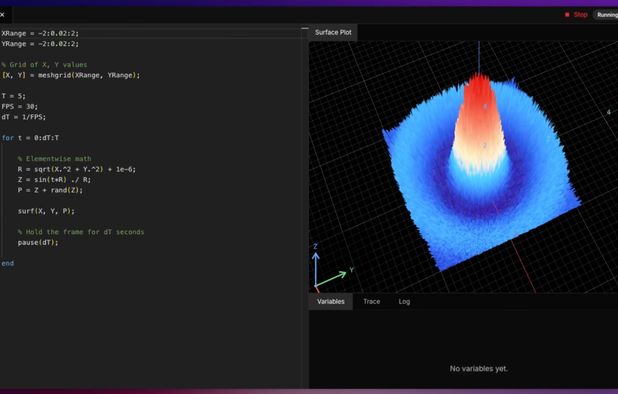Screen dimensions: 618x394
Task: Click the line 'T = 5;'
Action: (x=13, y=96)
